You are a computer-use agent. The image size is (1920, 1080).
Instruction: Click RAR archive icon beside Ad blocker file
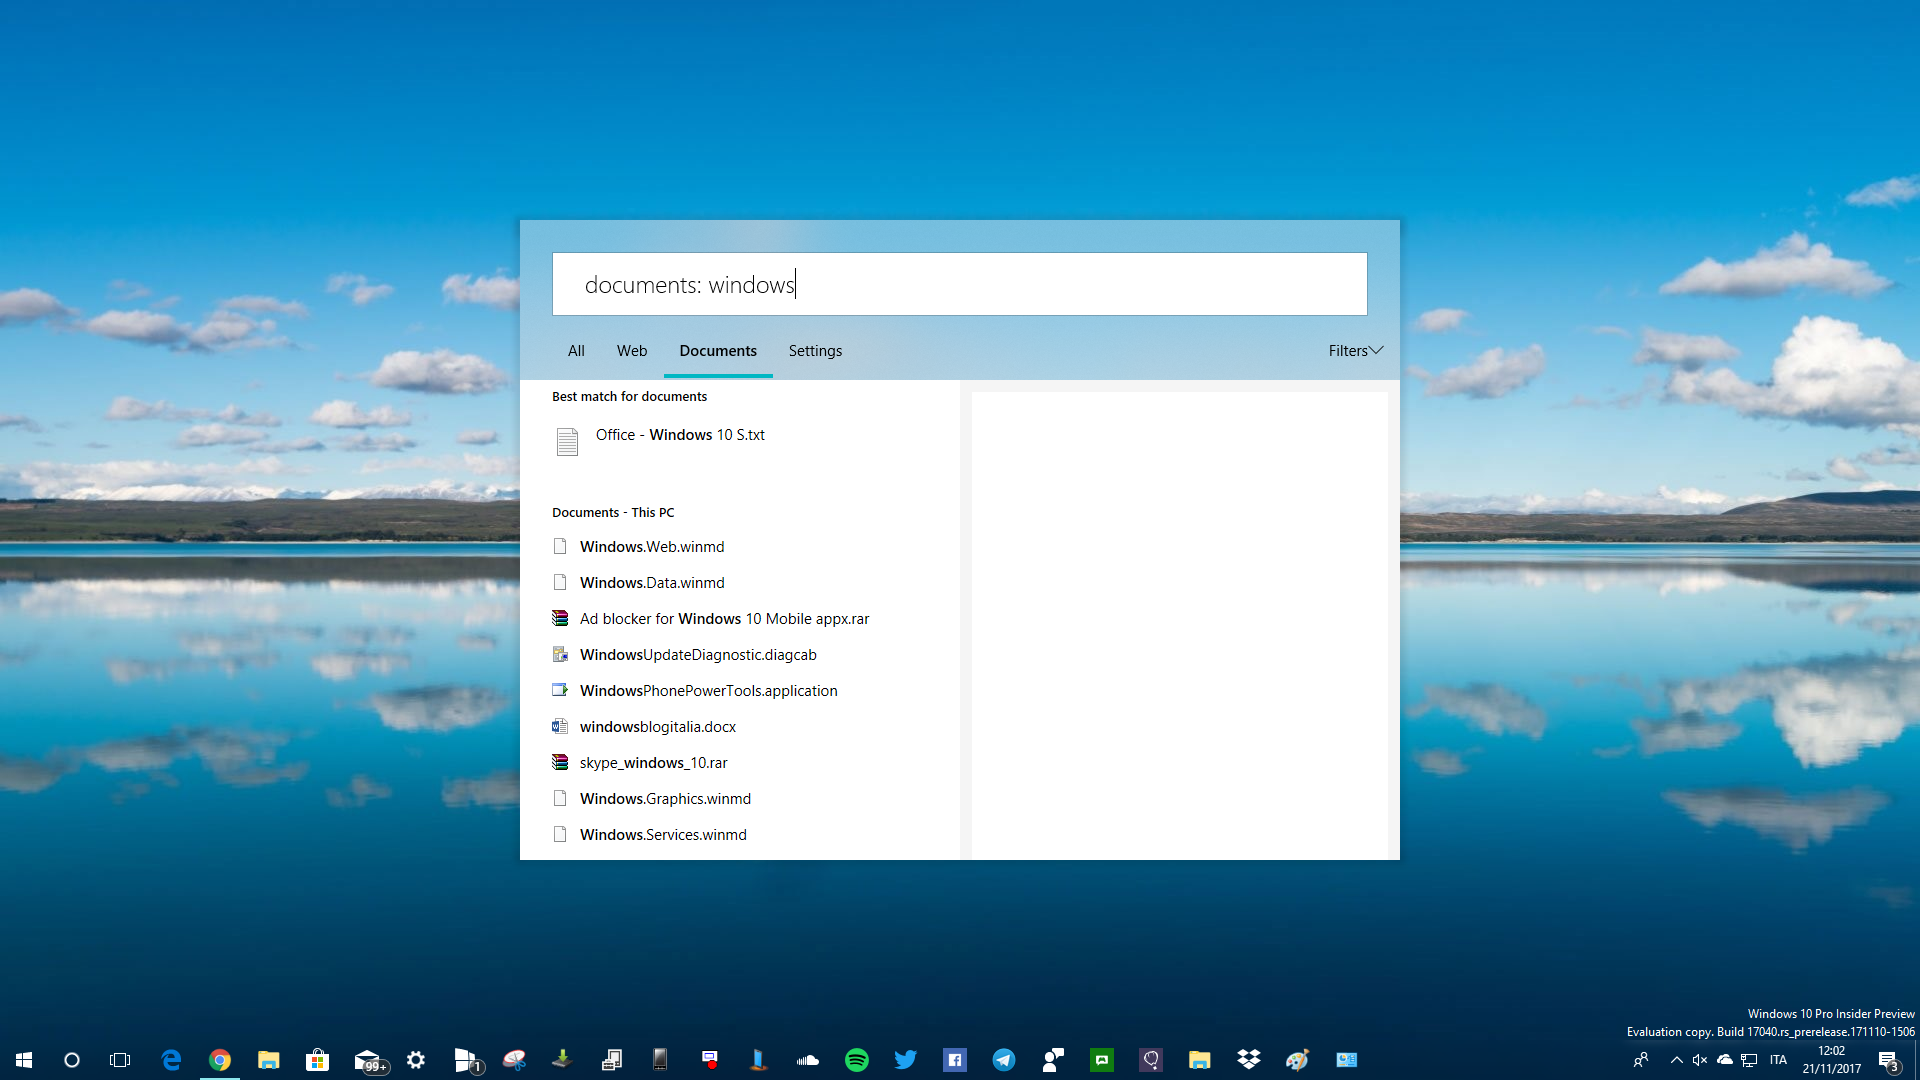(x=560, y=618)
